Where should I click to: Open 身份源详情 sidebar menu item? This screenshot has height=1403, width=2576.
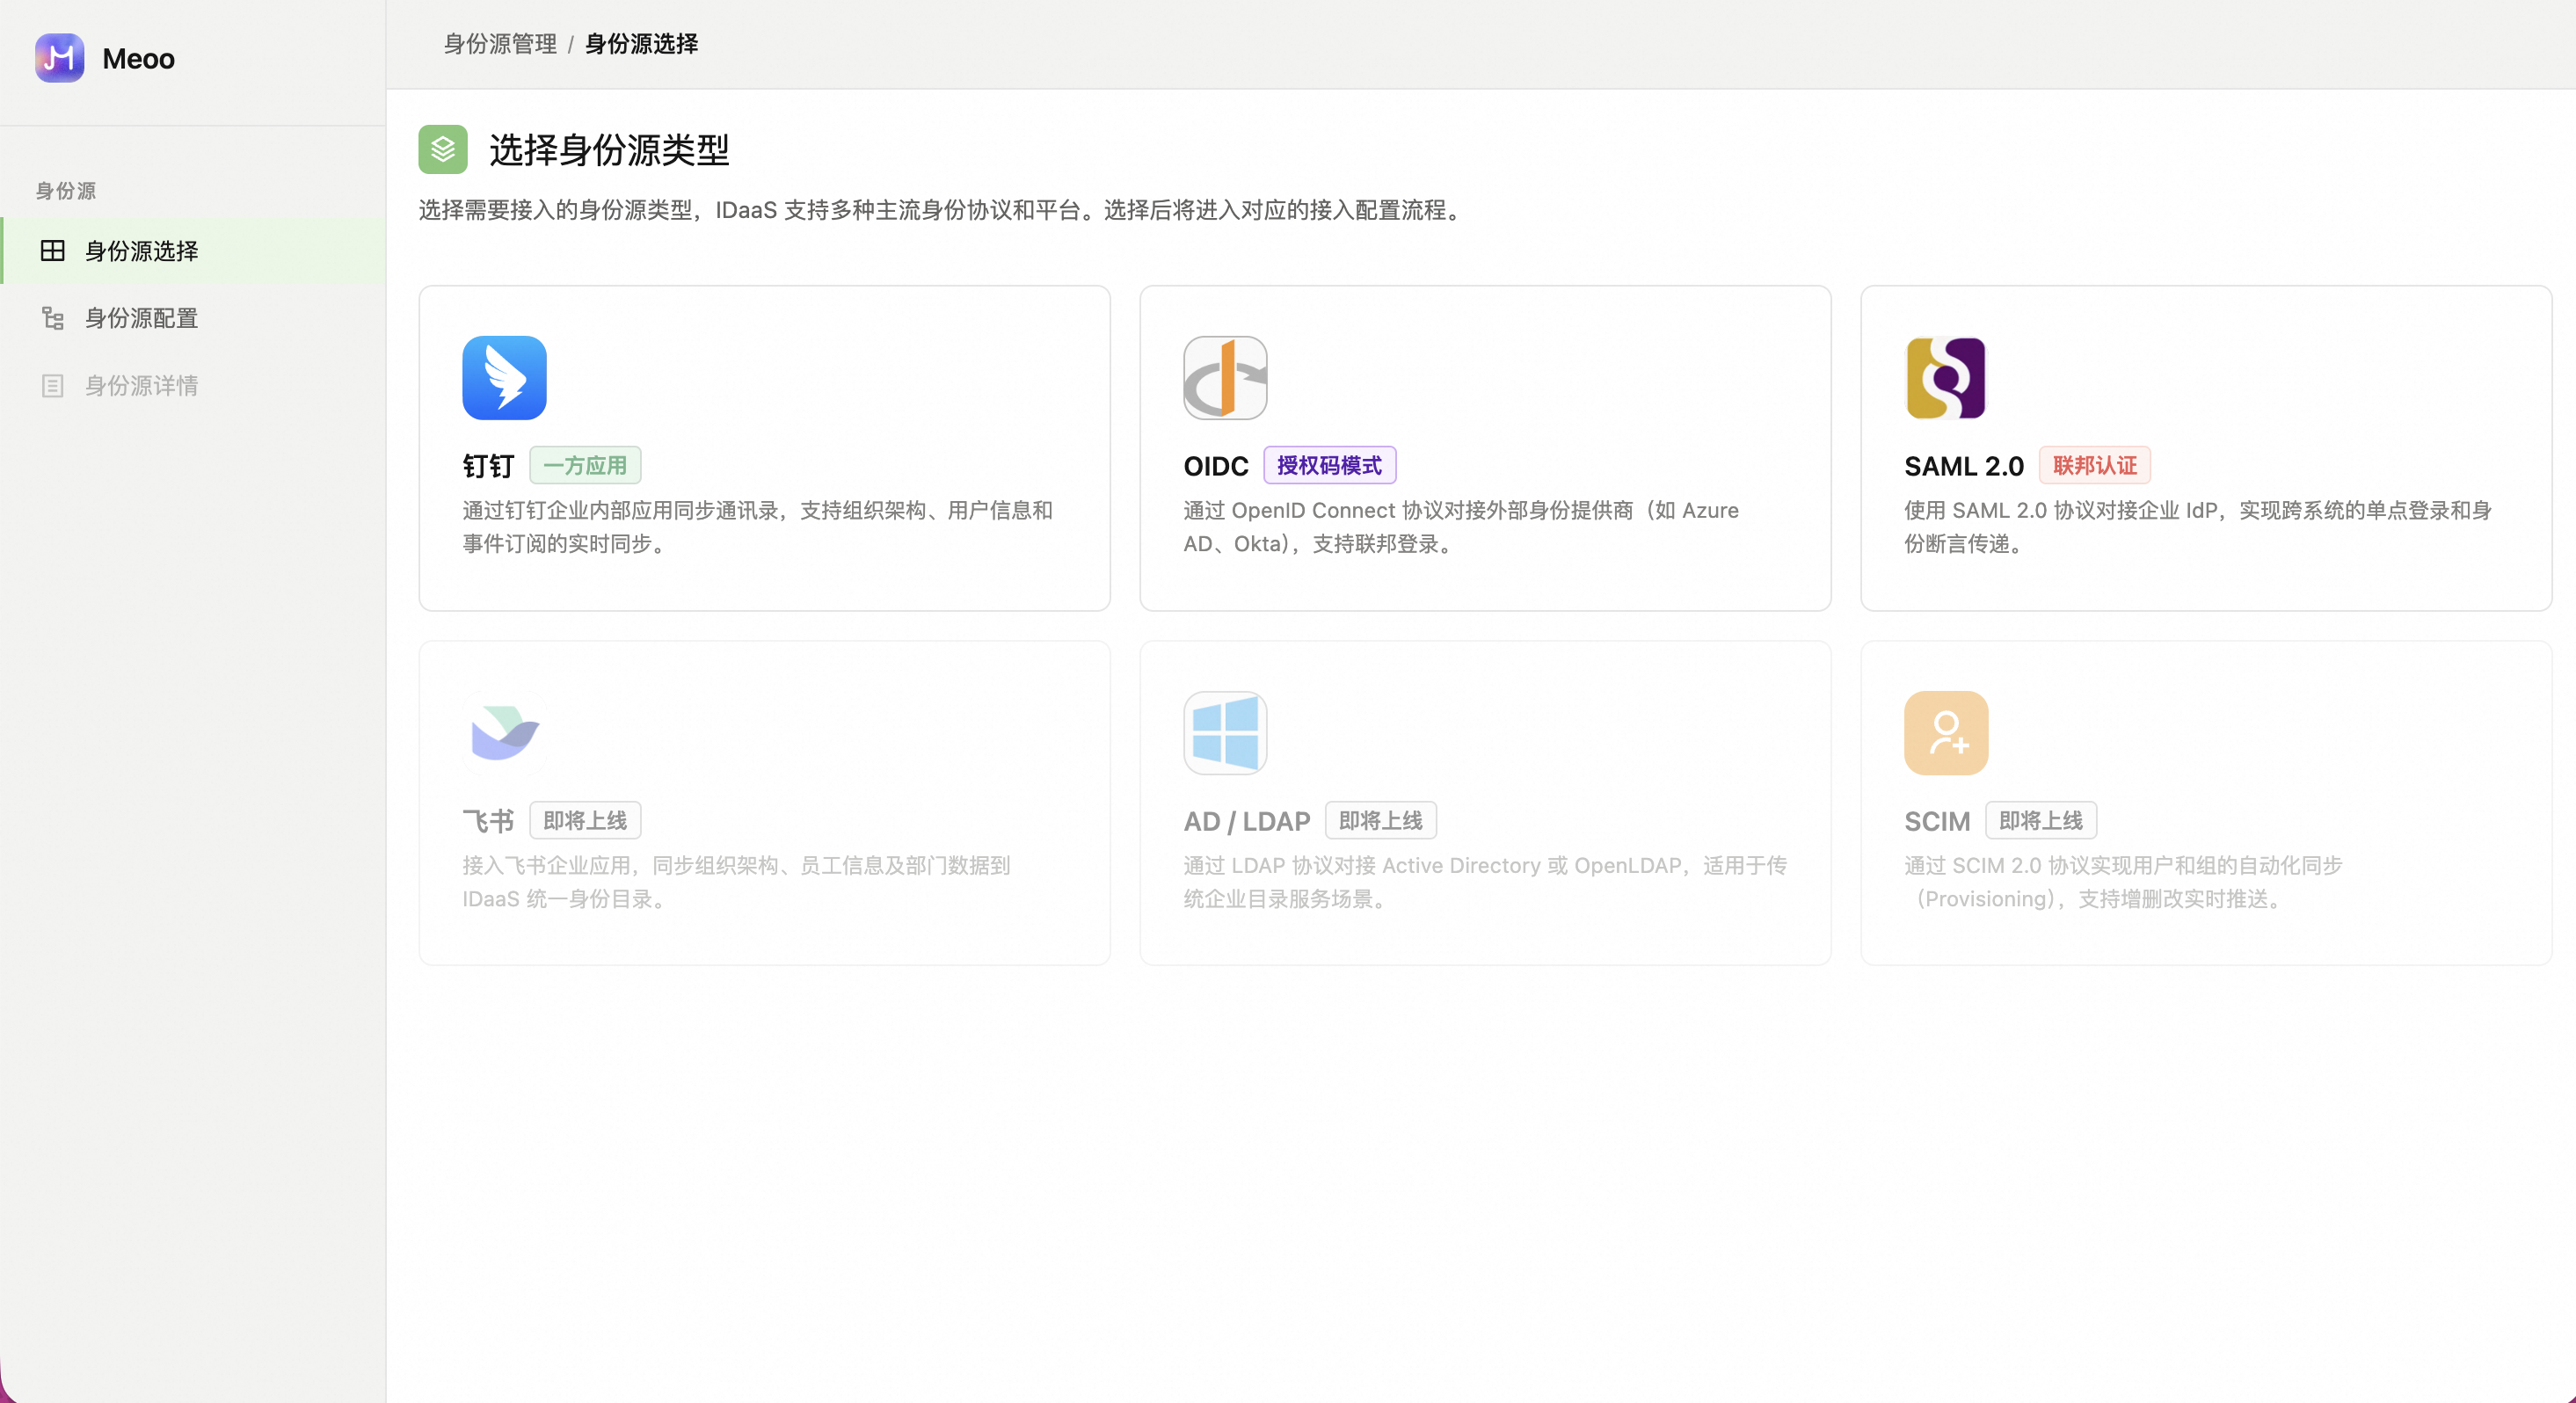194,385
